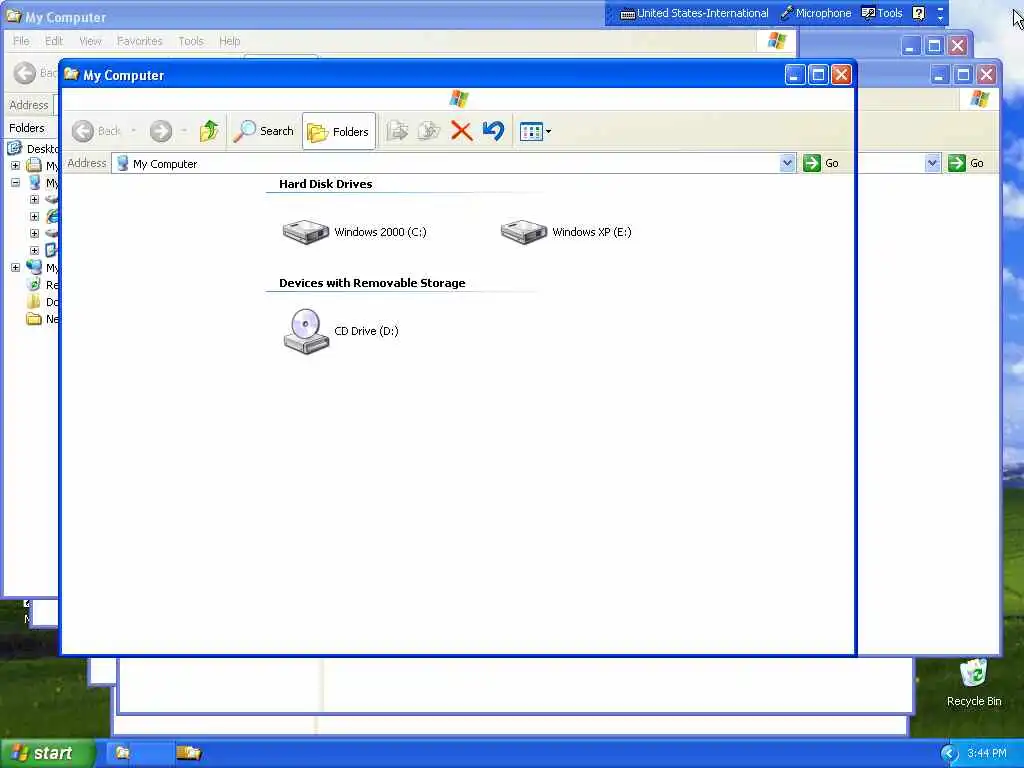Open language bar options arrow
The height and width of the screenshot is (768, 1024).
(x=940, y=18)
